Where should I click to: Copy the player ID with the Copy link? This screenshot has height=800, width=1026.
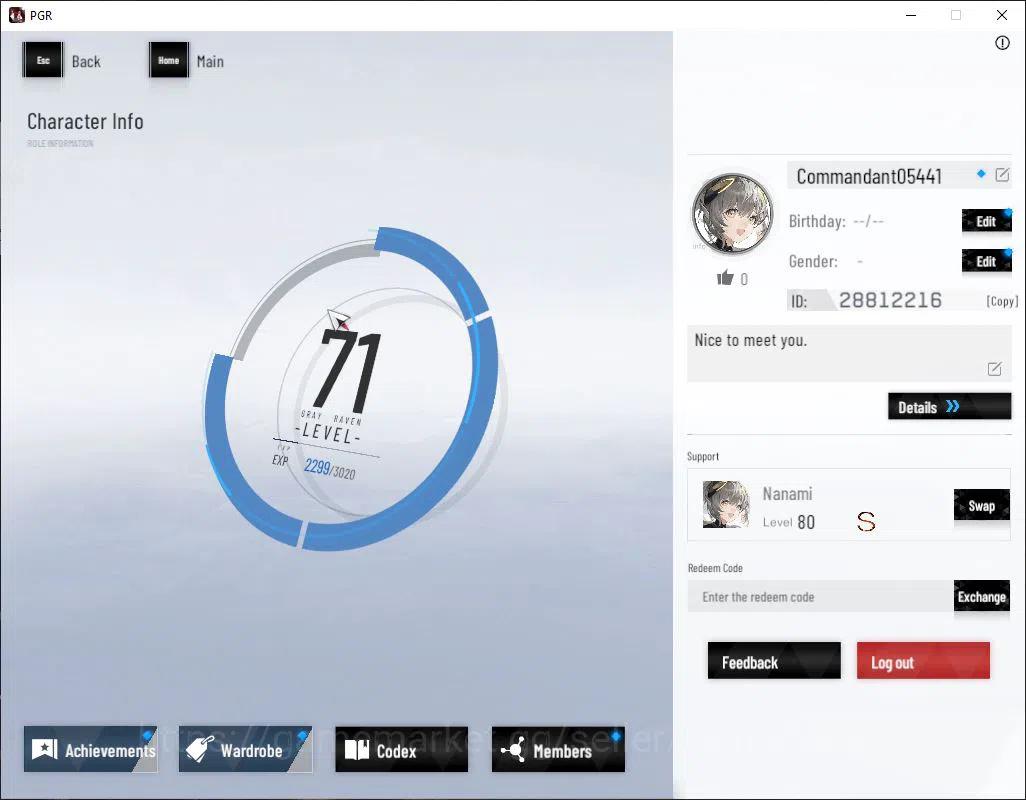[1002, 301]
